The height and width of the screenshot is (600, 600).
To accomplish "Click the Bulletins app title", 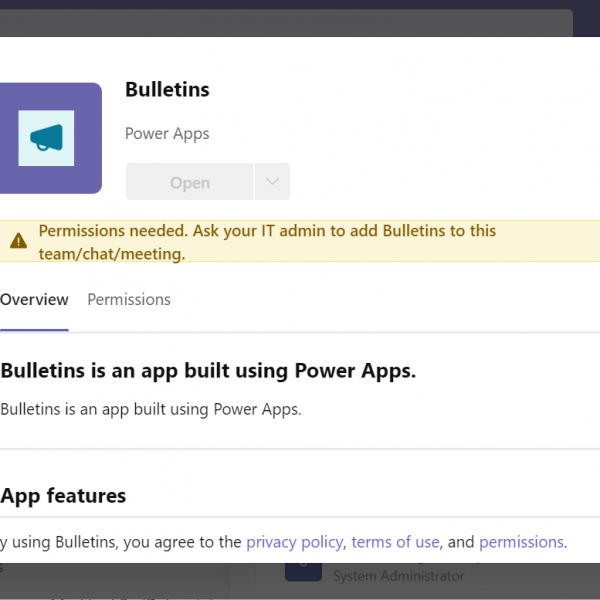I will pos(167,90).
